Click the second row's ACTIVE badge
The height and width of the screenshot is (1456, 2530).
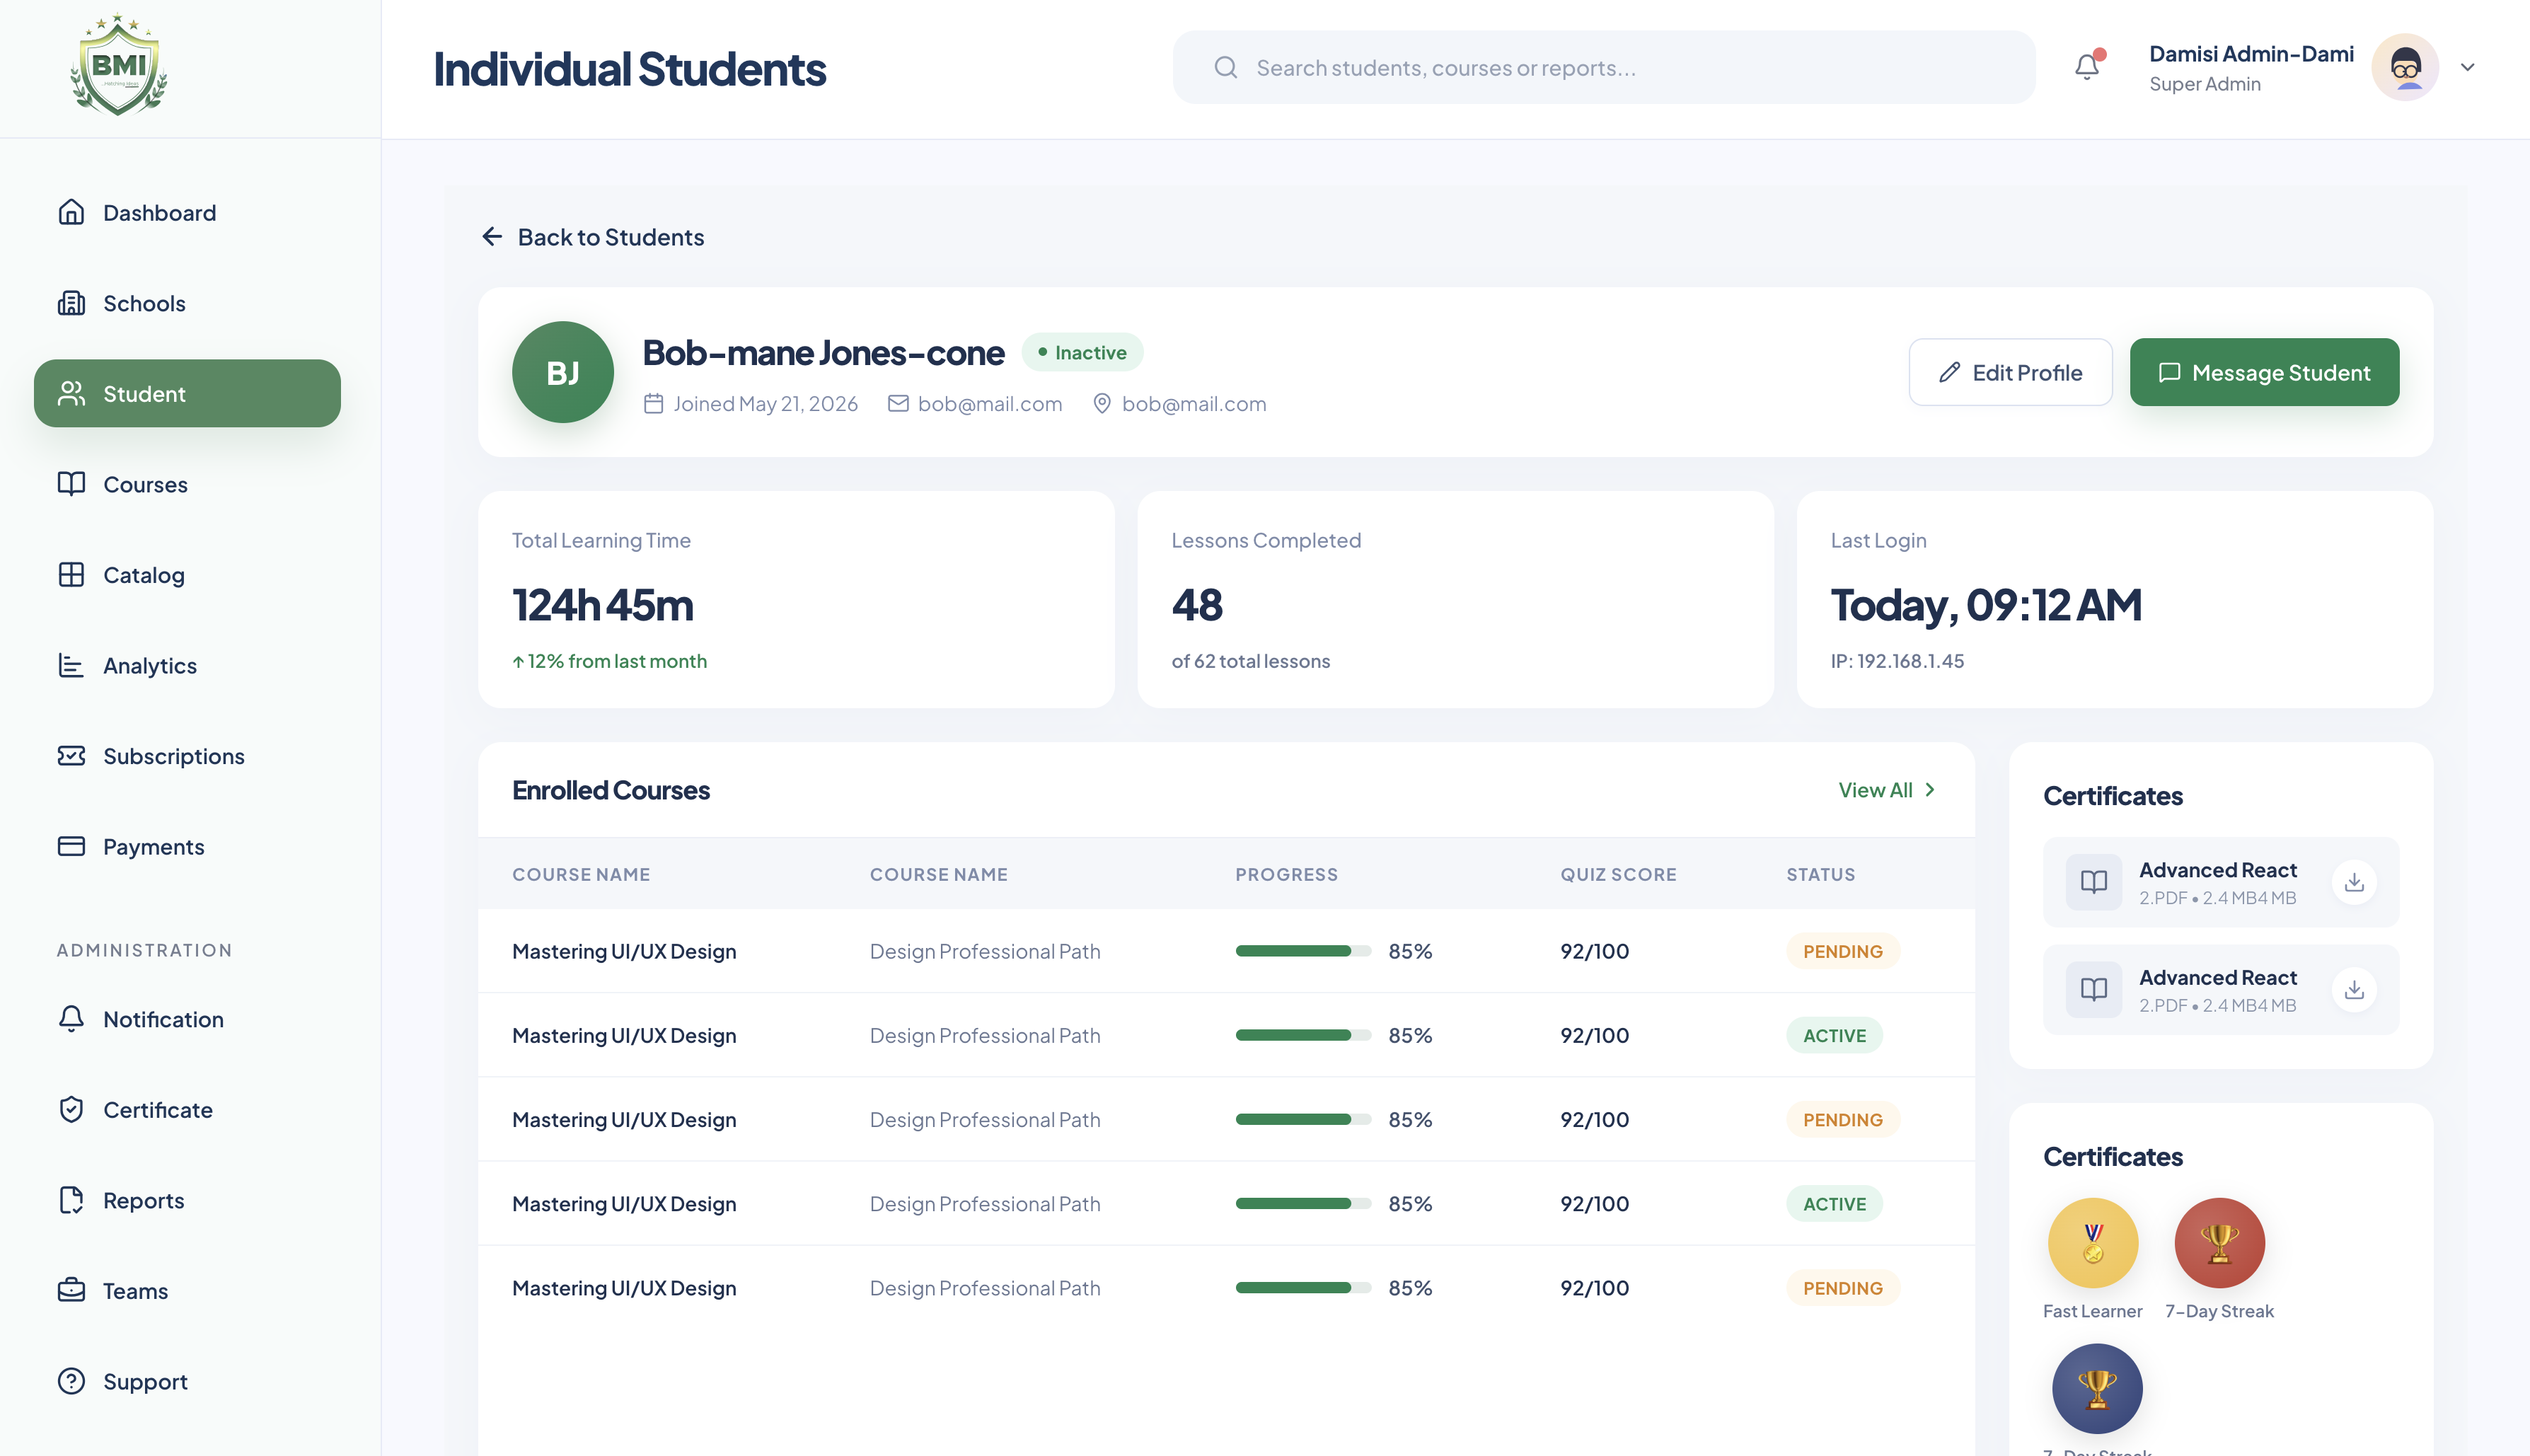pyautogui.click(x=1834, y=1035)
